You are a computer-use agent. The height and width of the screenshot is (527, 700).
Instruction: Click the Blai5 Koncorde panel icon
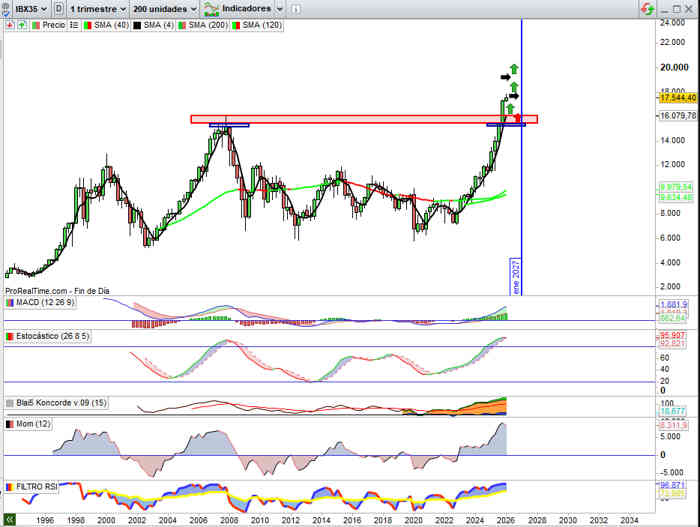pyautogui.click(x=10, y=403)
